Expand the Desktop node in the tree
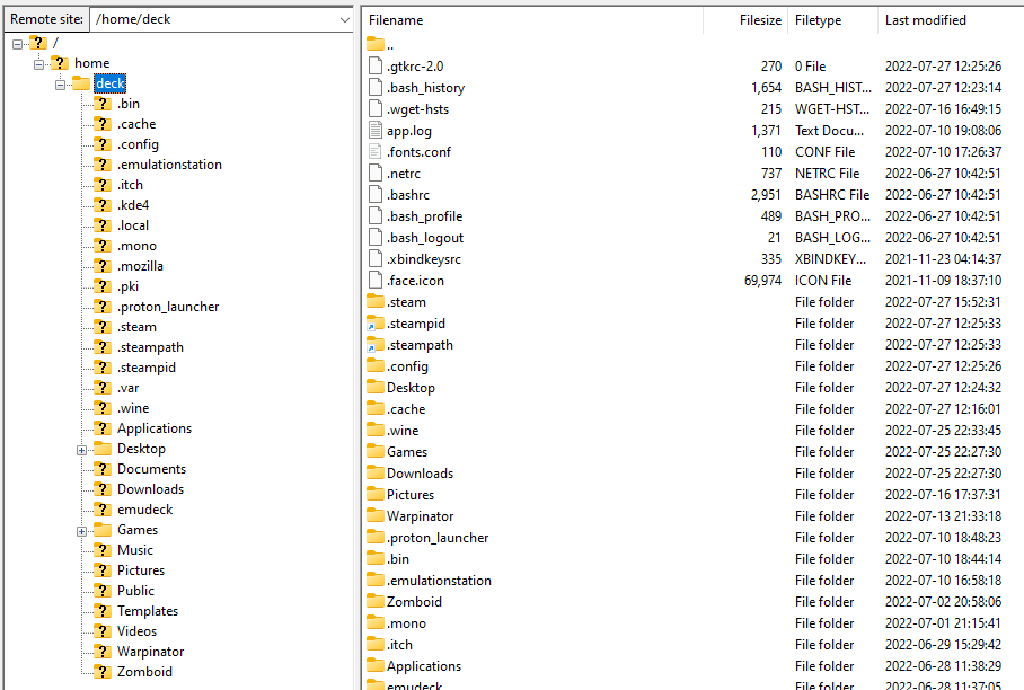 click(x=82, y=448)
